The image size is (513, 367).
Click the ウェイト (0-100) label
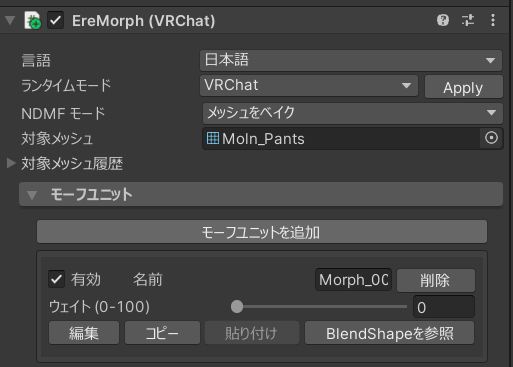pos(99,307)
